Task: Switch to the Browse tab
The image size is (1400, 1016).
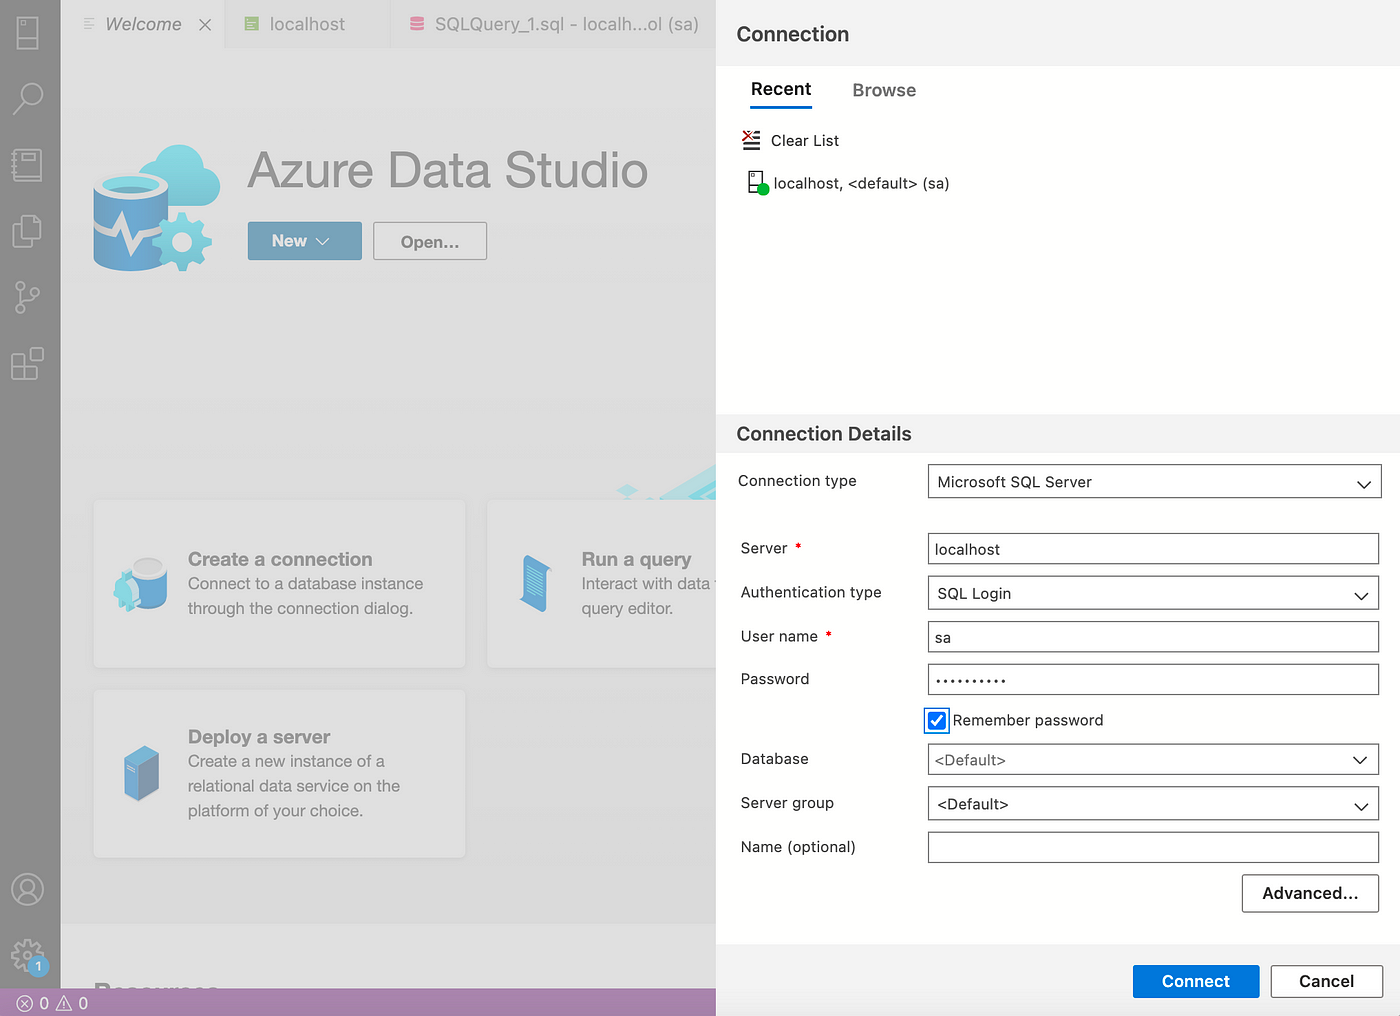Action: tap(884, 90)
